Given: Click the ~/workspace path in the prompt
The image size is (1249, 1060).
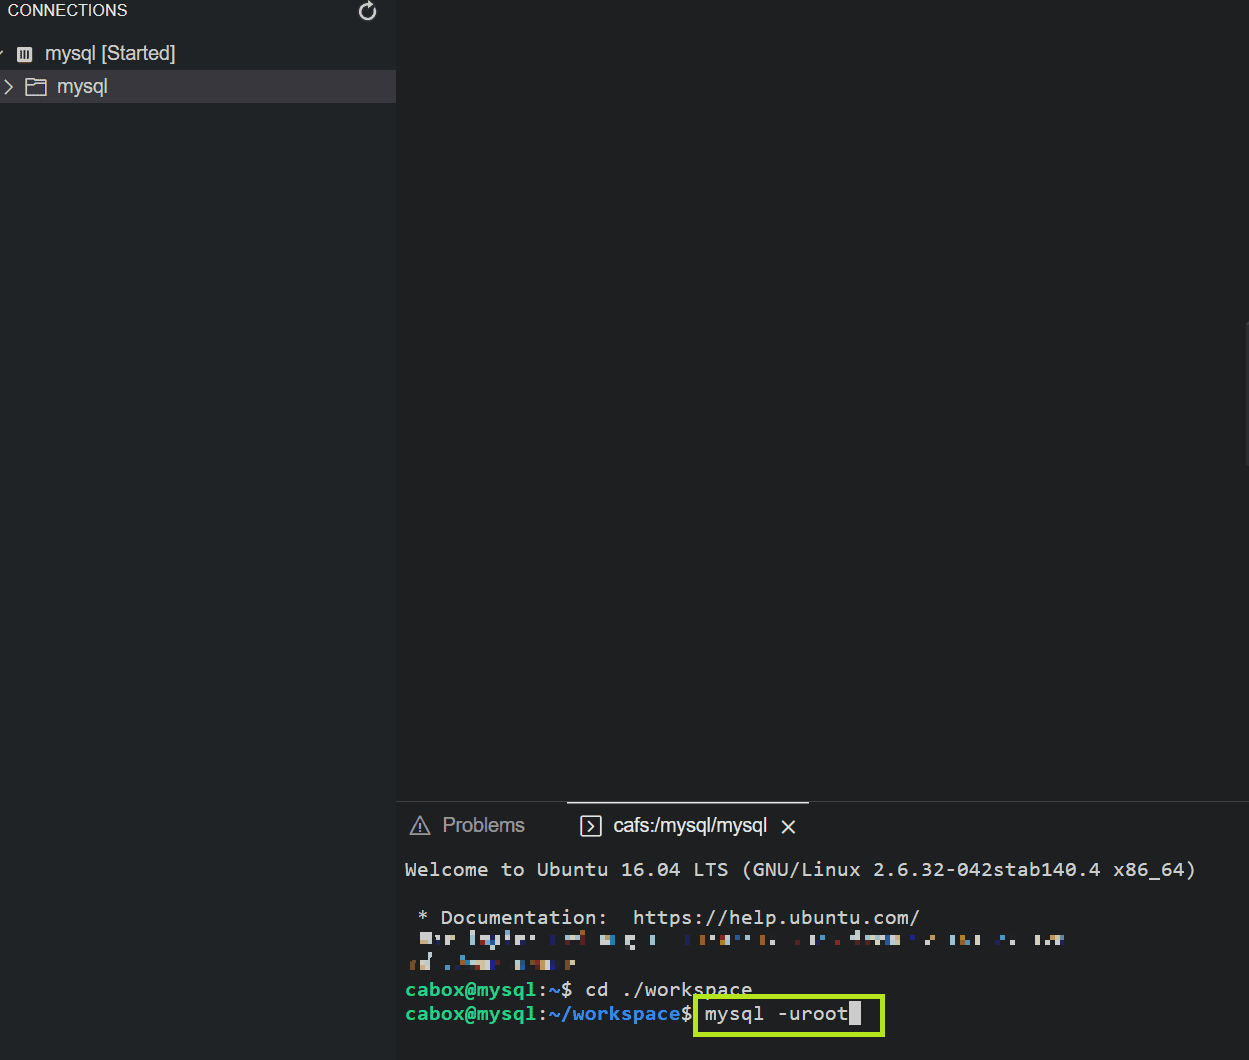Looking at the screenshot, I should pos(616,1013).
